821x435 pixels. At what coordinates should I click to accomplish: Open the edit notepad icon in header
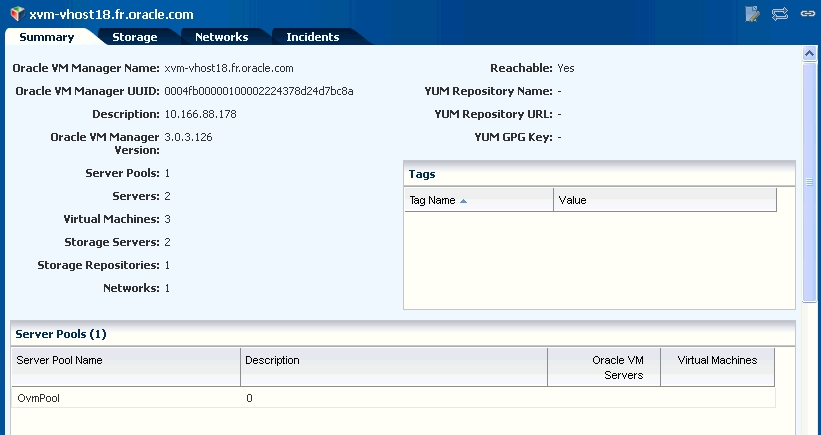pyautogui.click(x=752, y=14)
